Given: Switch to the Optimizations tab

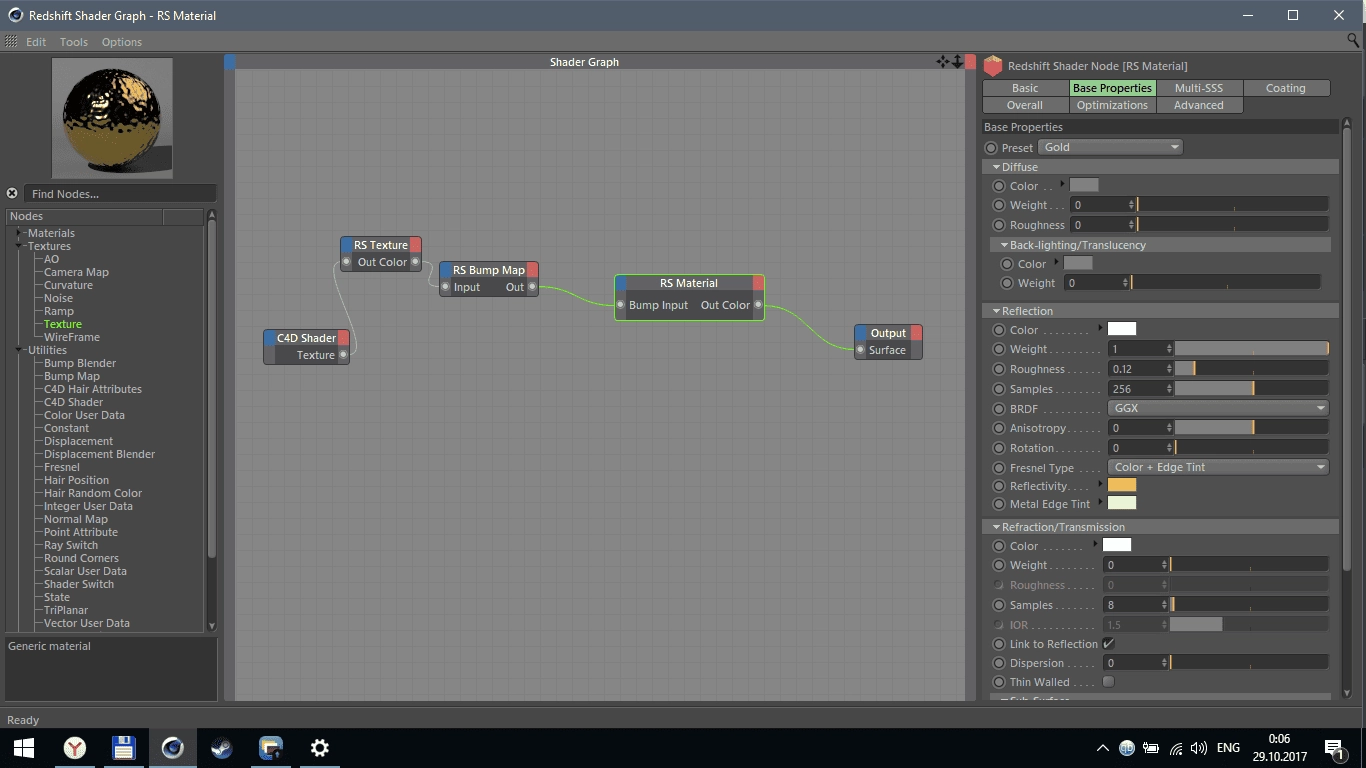Looking at the screenshot, I should (1112, 105).
